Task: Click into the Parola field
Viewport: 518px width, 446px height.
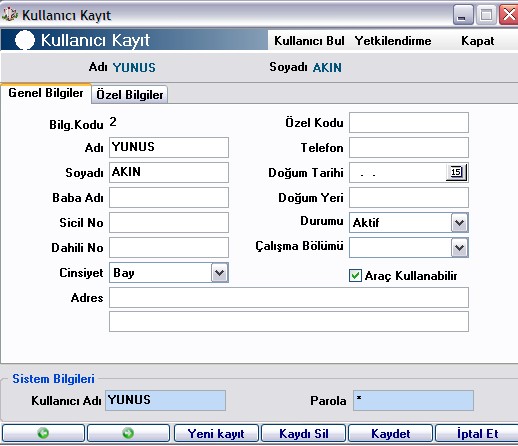Action: (413, 401)
